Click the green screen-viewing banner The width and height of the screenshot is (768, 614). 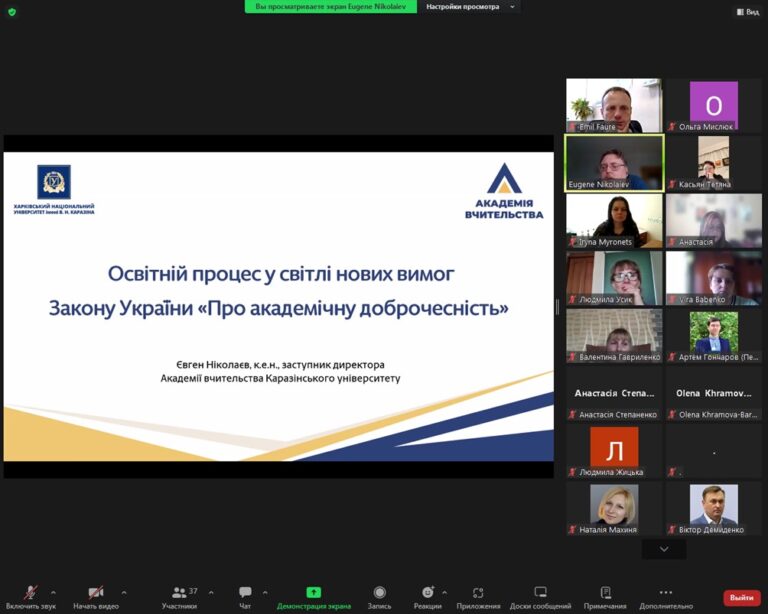331,7
